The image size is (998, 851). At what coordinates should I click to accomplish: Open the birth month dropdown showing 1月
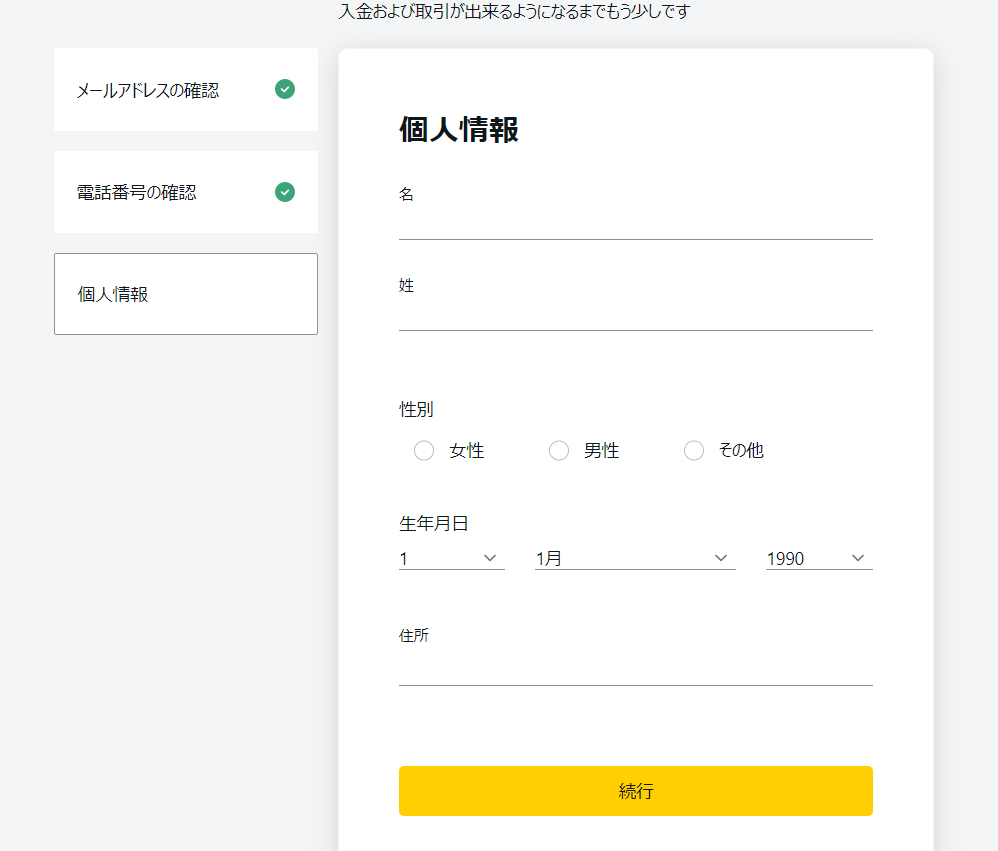(635, 558)
